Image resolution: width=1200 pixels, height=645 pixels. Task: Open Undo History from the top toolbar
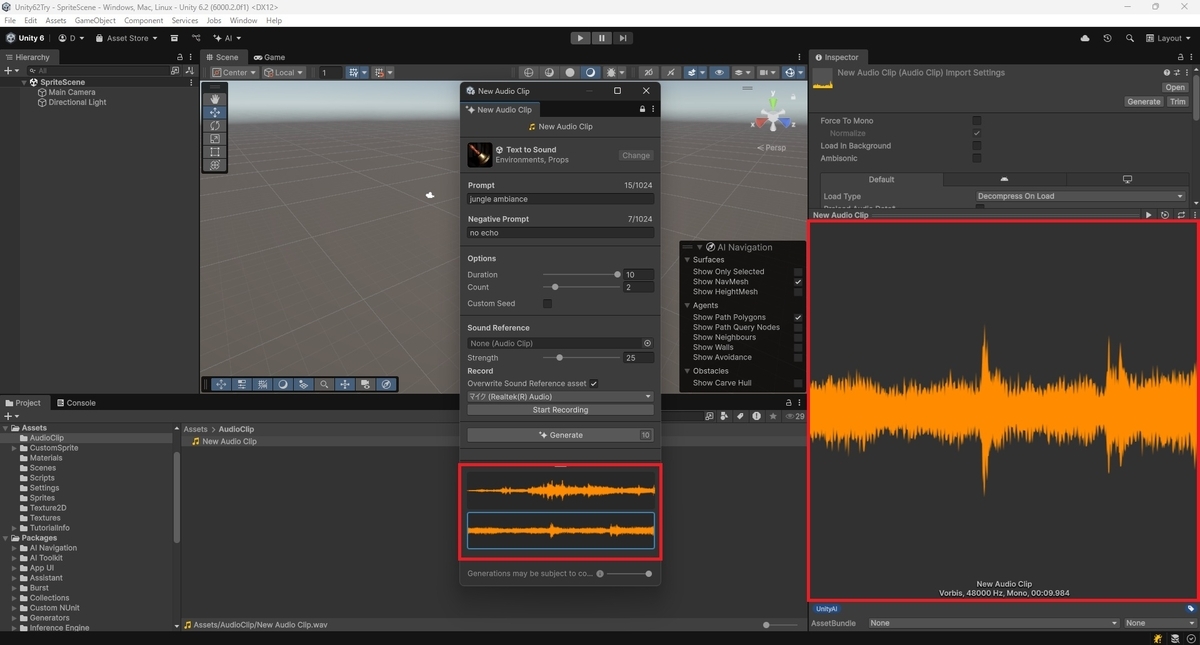pos(1107,38)
